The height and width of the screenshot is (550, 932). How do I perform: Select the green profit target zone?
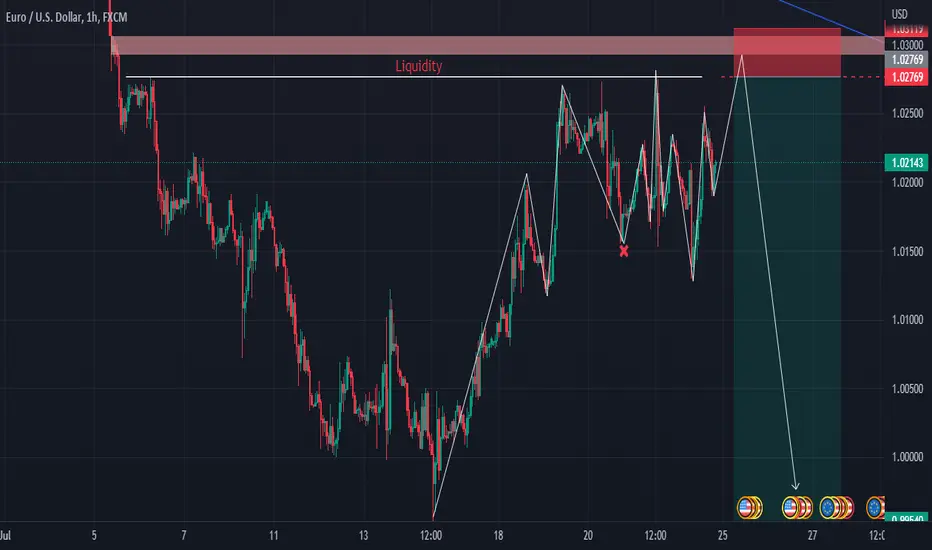tap(787, 299)
